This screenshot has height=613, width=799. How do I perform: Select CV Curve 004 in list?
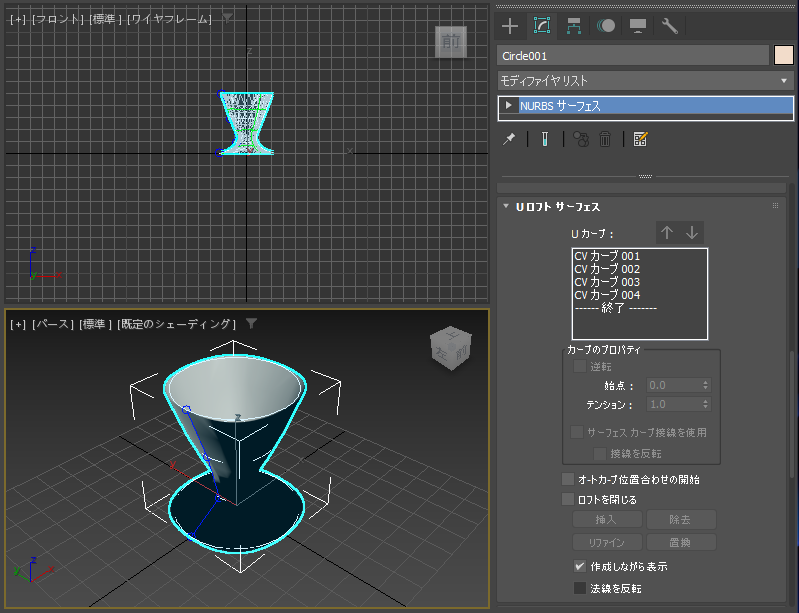tap(640, 295)
